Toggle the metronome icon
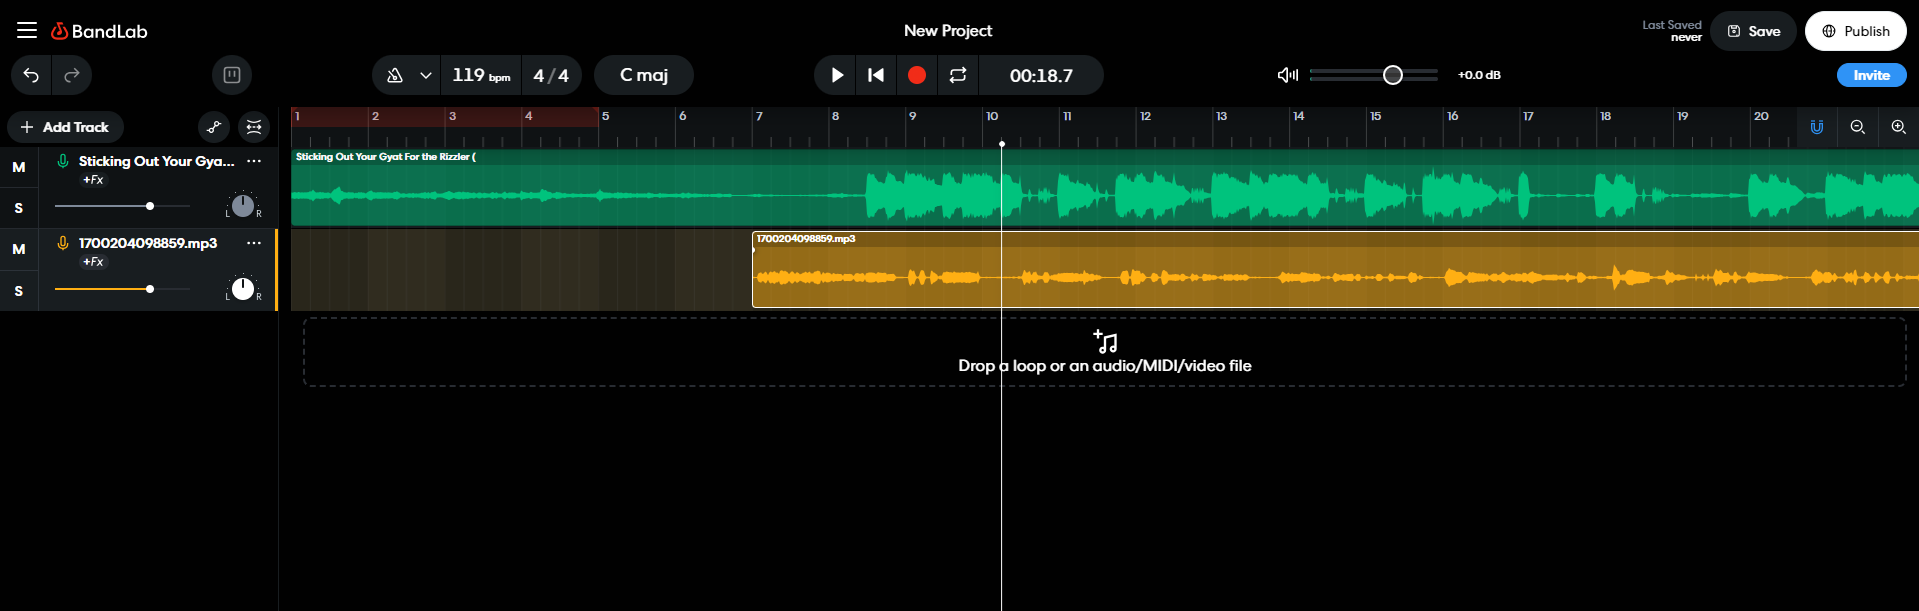This screenshot has height=611, width=1919. pyautogui.click(x=395, y=75)
